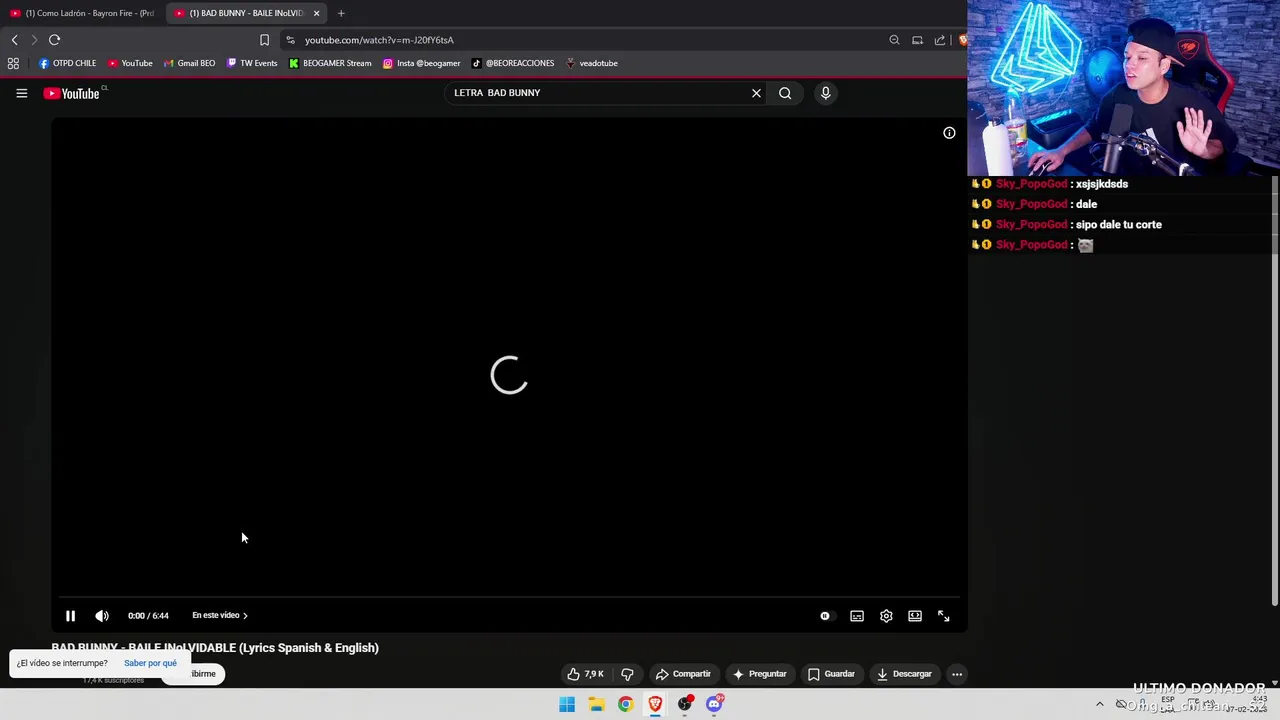Switch to theater mode
This screenshot has width=1280, height=720.
pos(915,616)
